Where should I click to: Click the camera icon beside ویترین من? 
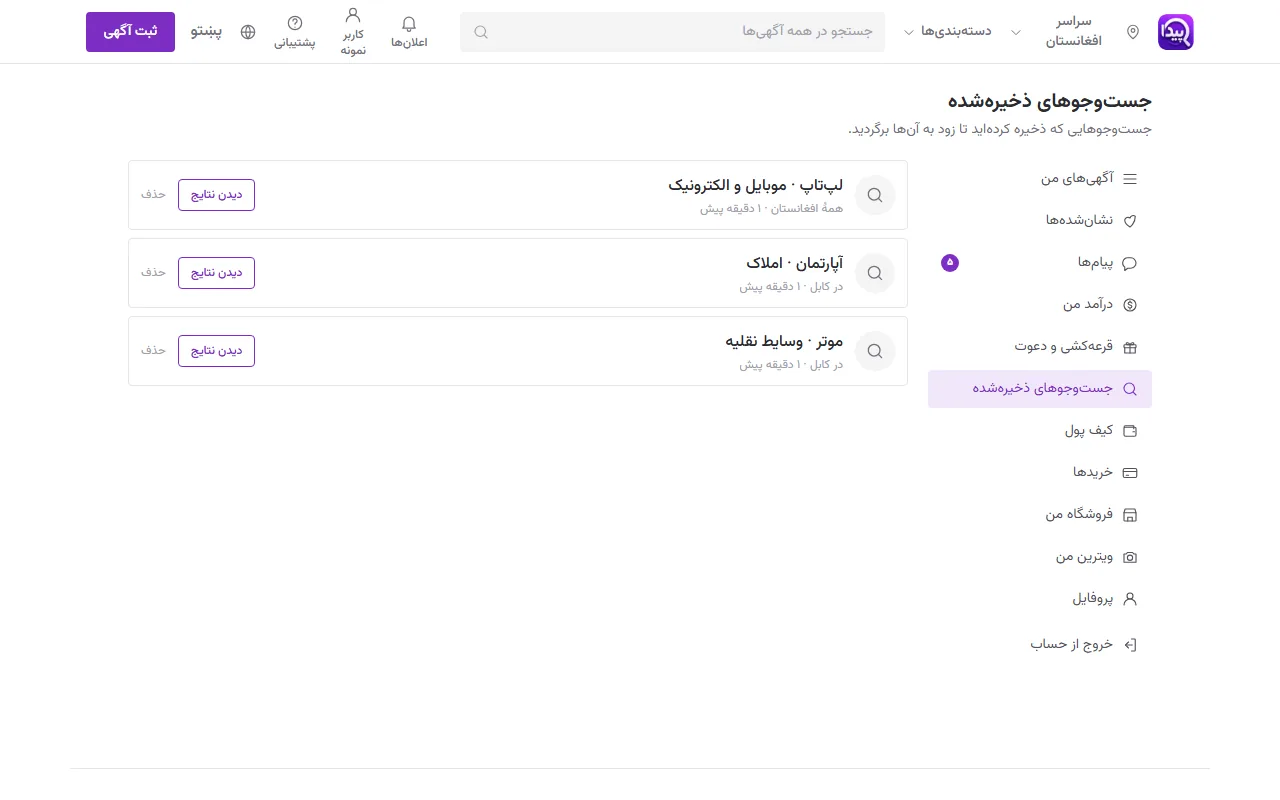click(1130, 557)
